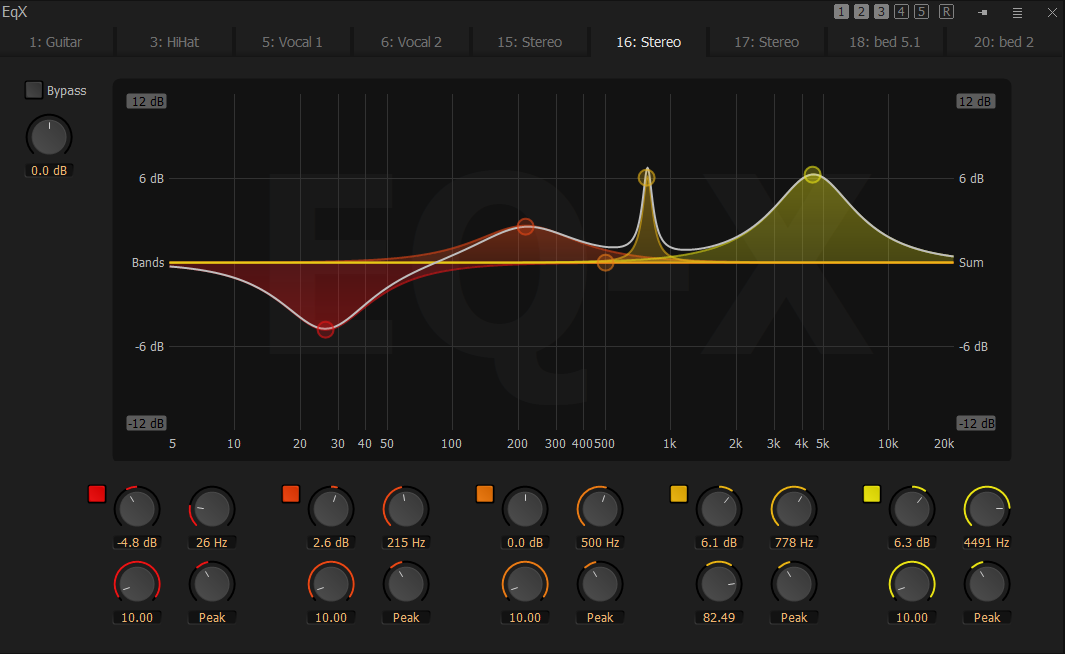Select preset slot 2

pyautogui.click(x=860, y=11)
